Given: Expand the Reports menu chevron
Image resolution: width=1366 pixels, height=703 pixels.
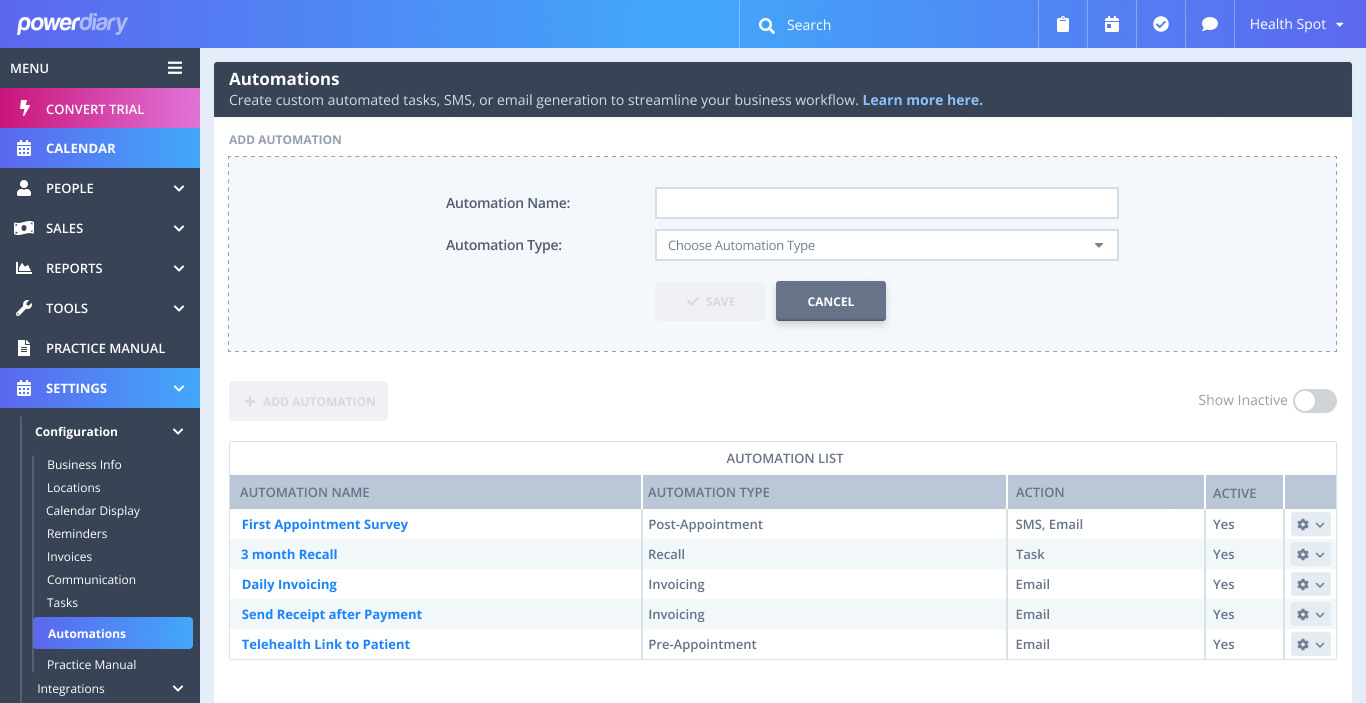Looking at the screenshot, I should [179, 268].
